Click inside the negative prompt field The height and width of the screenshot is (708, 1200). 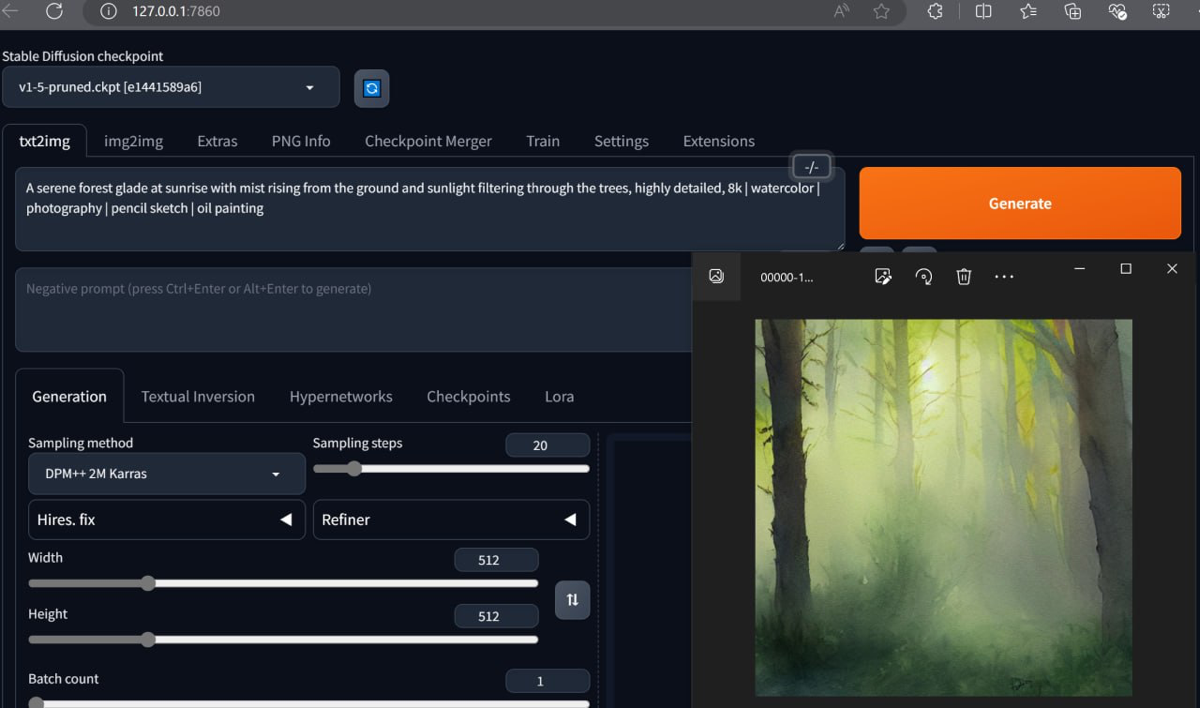pyautogui.click(x=350, y=308)
